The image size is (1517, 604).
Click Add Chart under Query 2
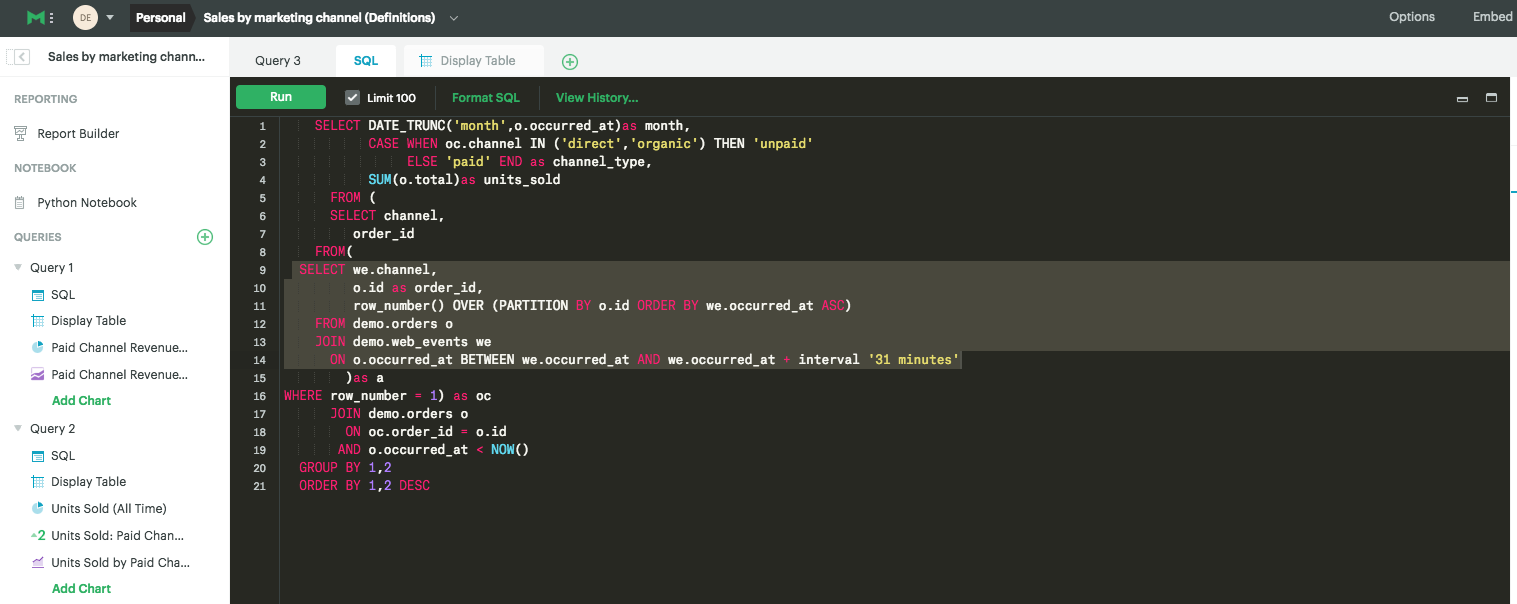[x=81, y=589]
